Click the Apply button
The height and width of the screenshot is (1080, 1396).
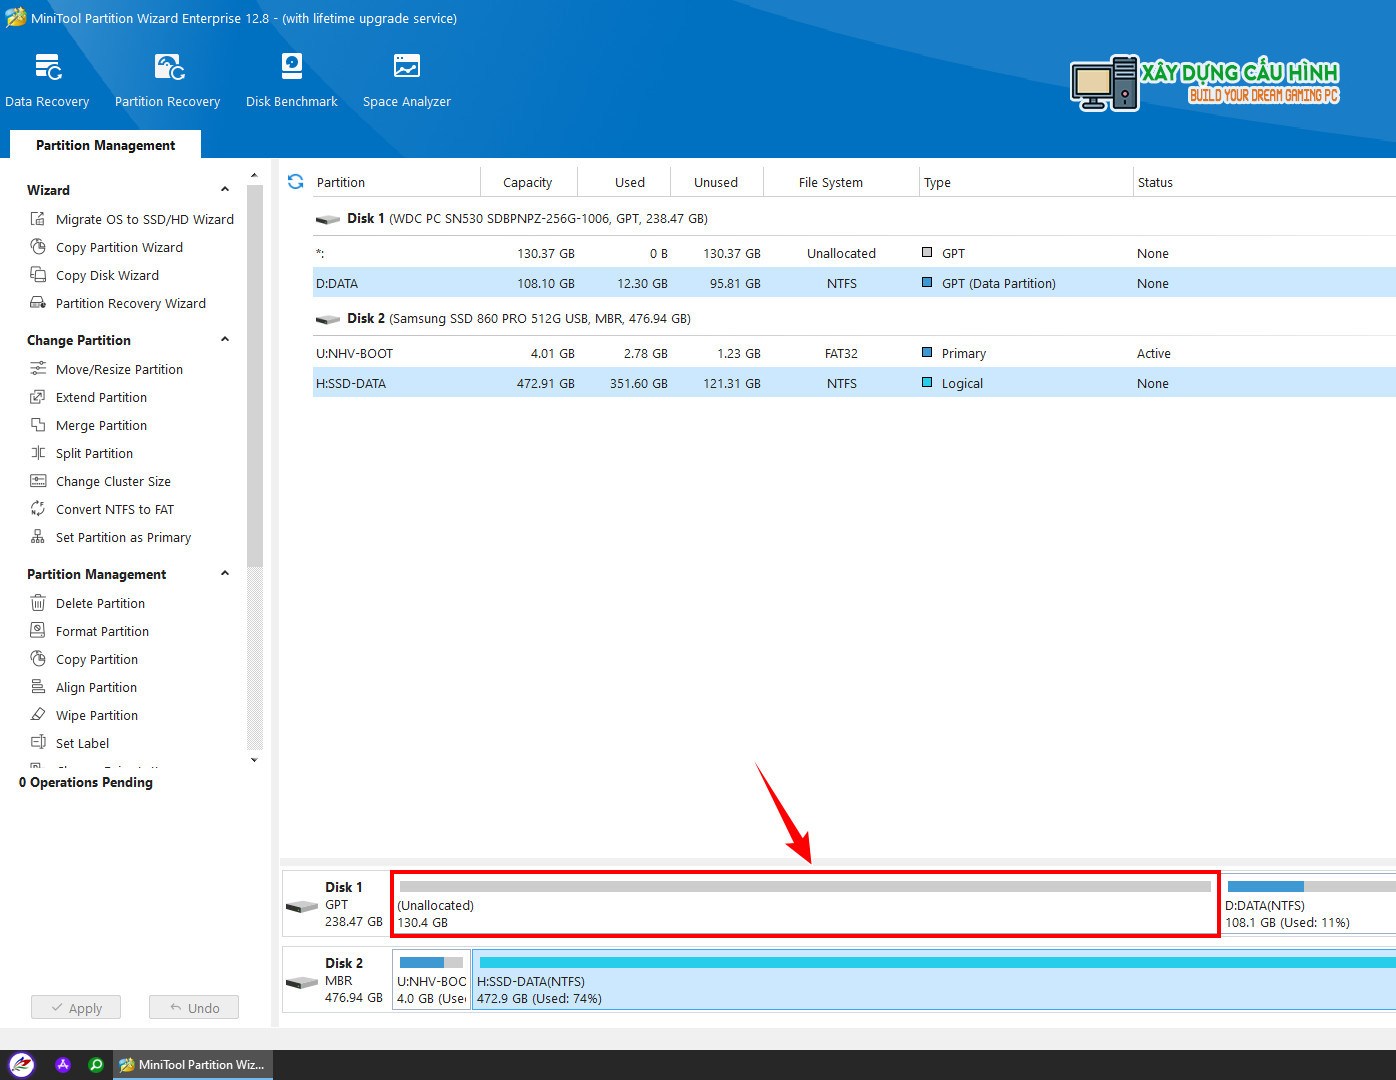click(x=76, y=1008)
